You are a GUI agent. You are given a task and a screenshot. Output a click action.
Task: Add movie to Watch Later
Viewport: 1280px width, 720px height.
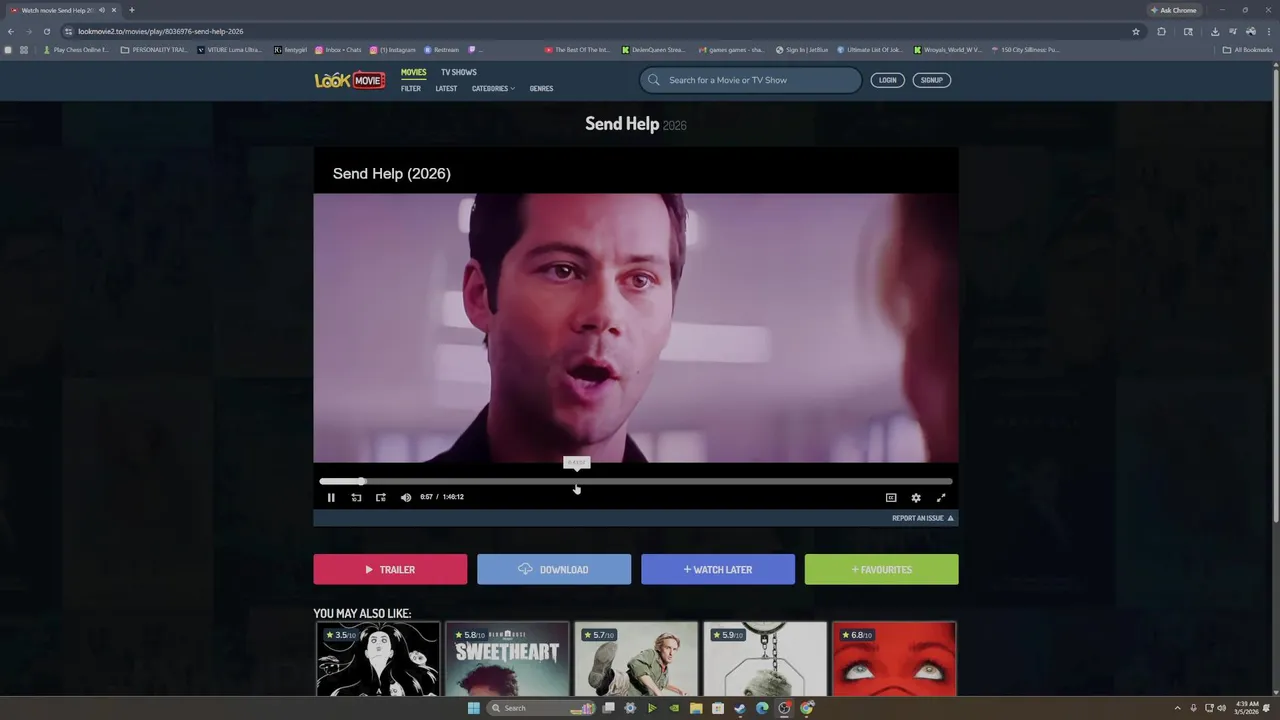click(718, 569)
